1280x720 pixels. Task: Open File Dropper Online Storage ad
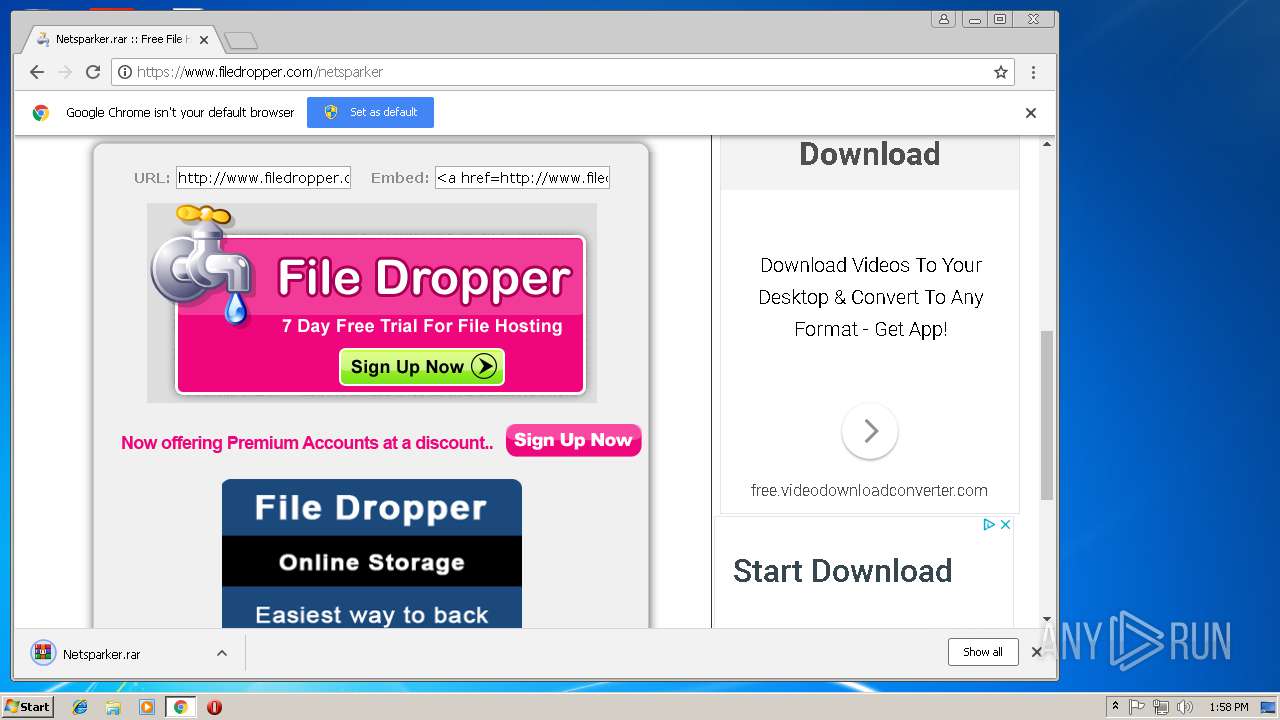(x=372, y=553)
